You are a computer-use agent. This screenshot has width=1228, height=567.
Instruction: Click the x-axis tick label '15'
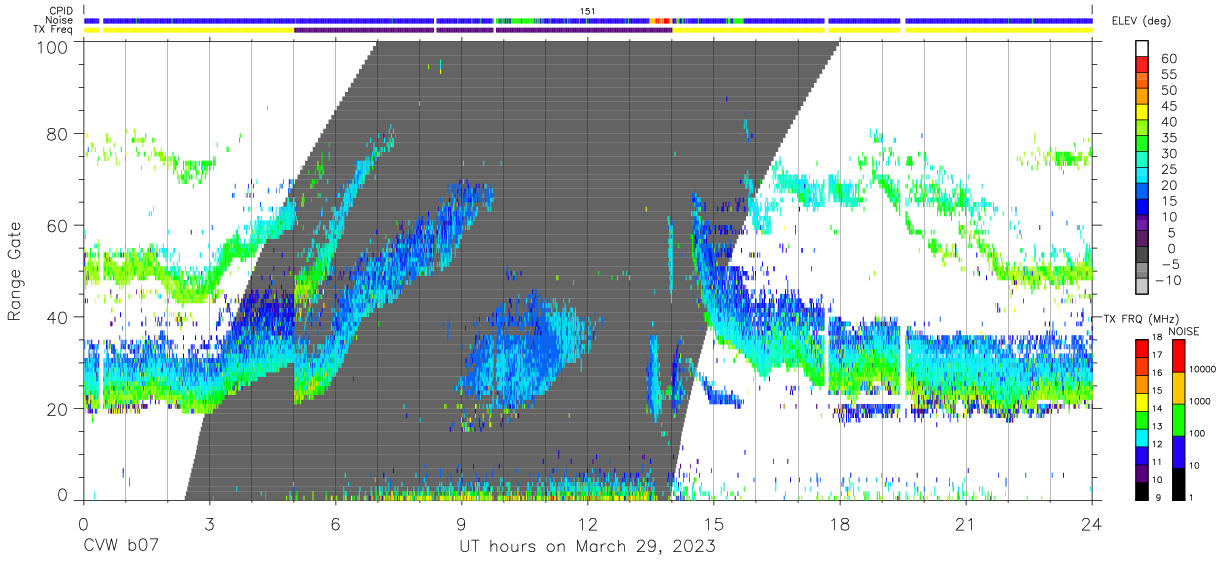714,524
